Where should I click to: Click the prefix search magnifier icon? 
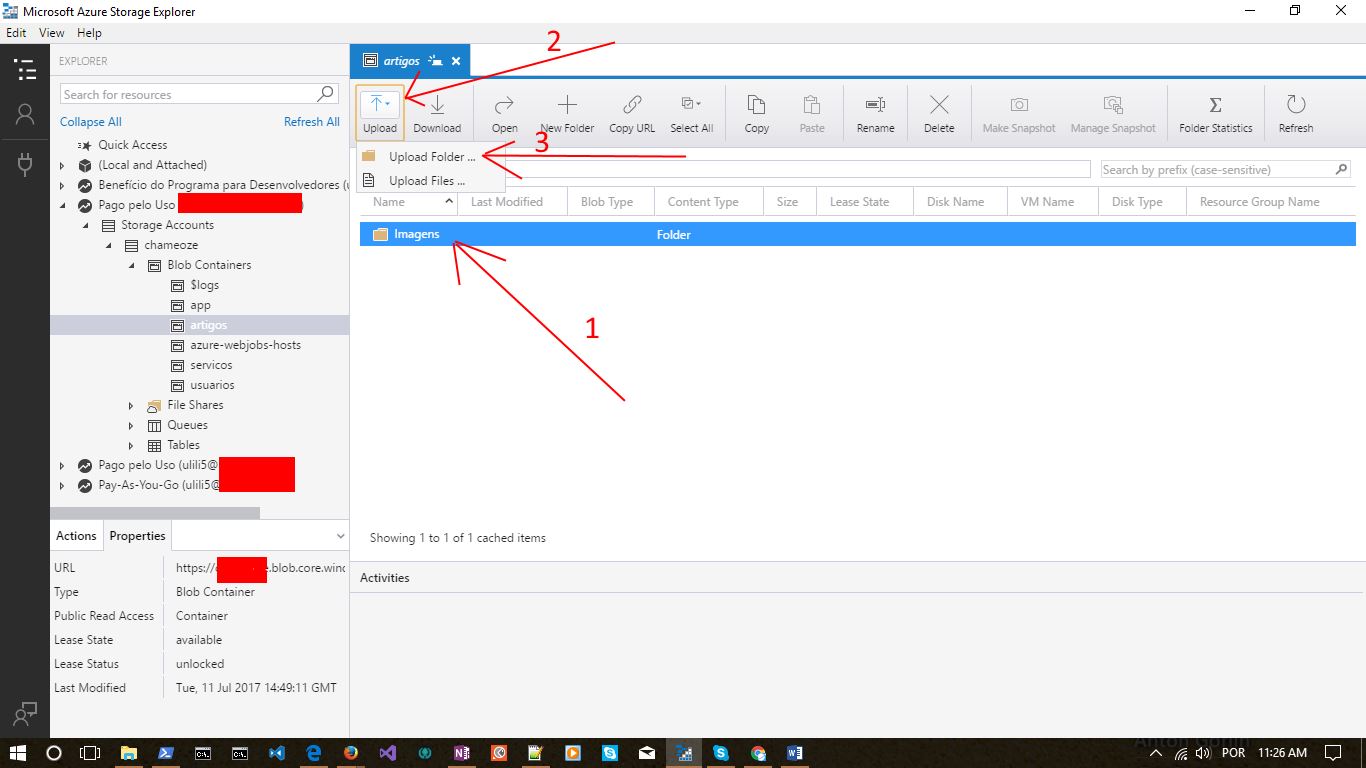point(1341,169)
